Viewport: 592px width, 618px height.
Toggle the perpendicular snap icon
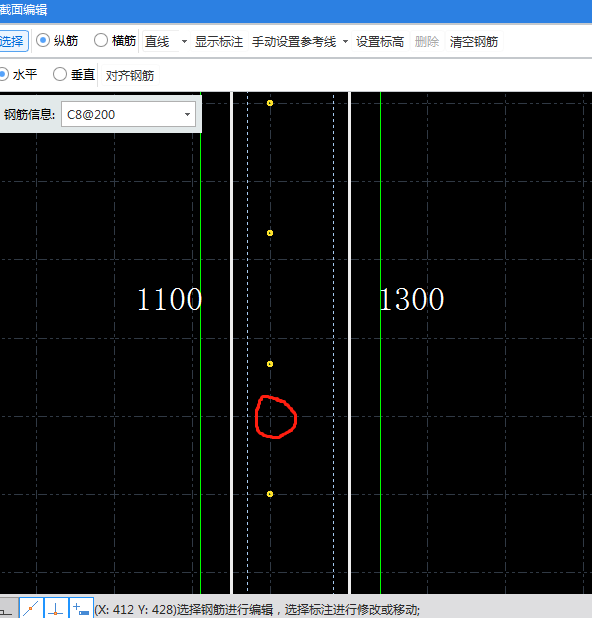[56, 608]
